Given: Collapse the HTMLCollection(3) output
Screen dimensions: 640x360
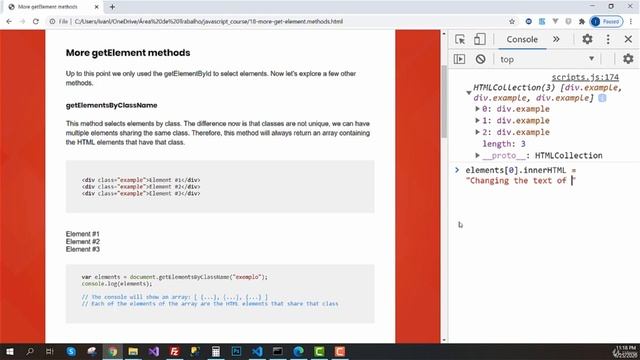Looking at the screenshot, I should coord(469,93).
